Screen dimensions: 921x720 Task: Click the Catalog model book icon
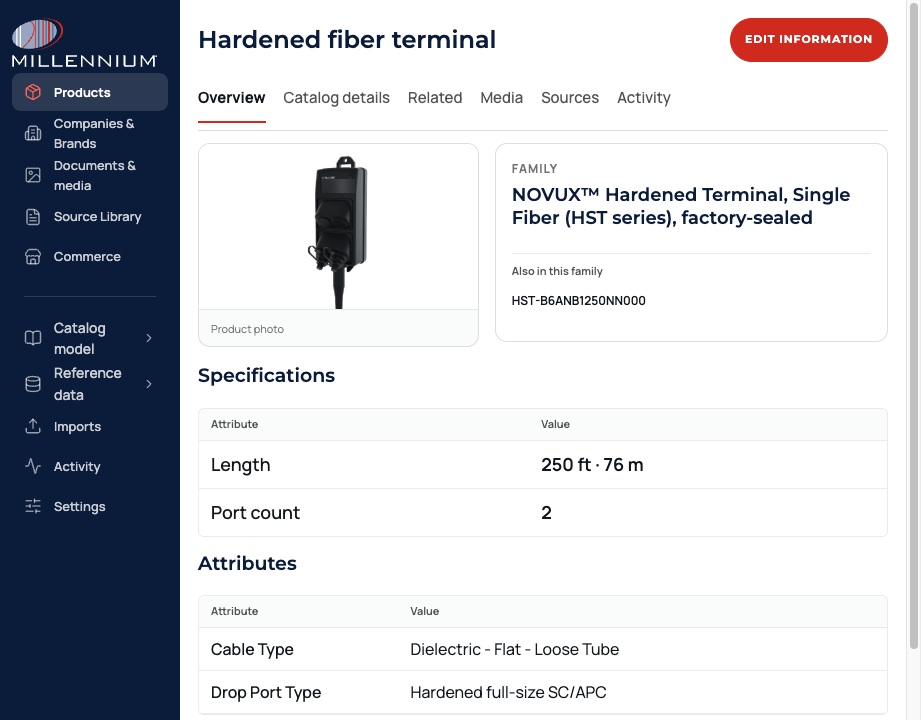tap(33, 338)
